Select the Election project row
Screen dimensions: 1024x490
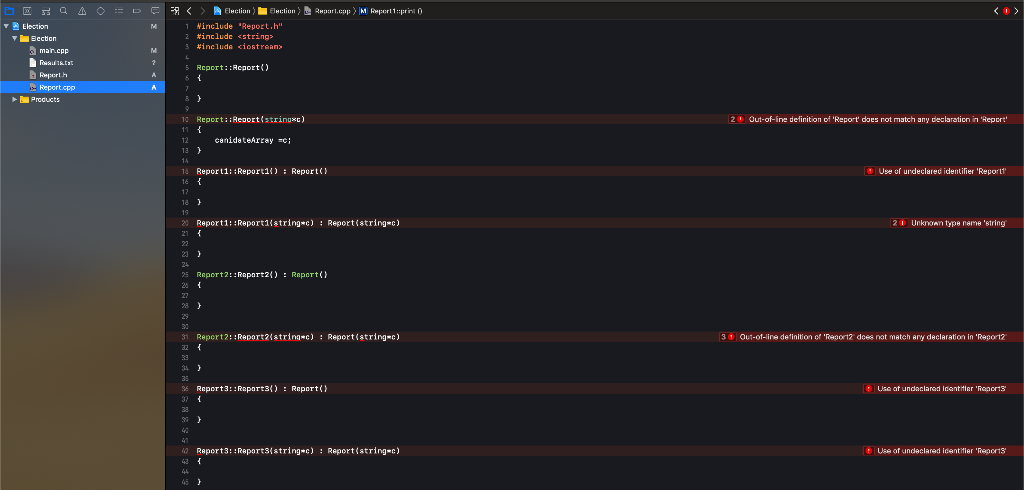[82, 26]
